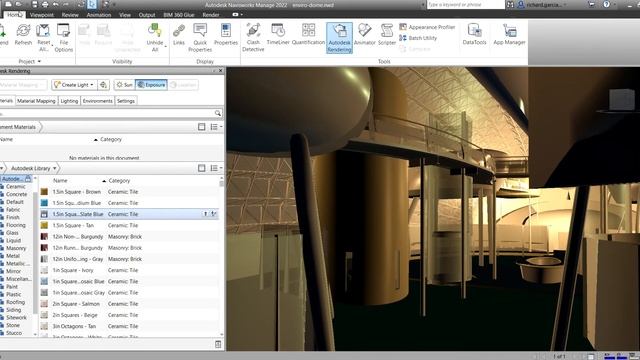Select 1.5in Squa...Slate Blue material row
Image resolution: width=640 pixels, height=360 pixels.
click(x=129, y=214)
